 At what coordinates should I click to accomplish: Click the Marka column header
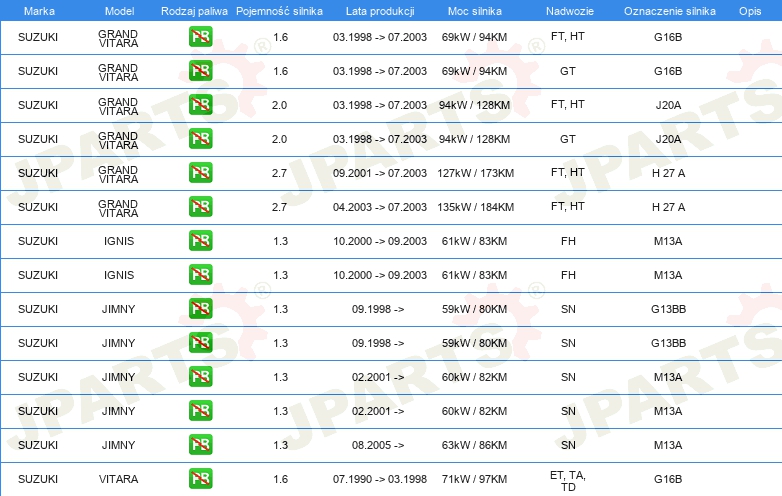coord(38,10)
